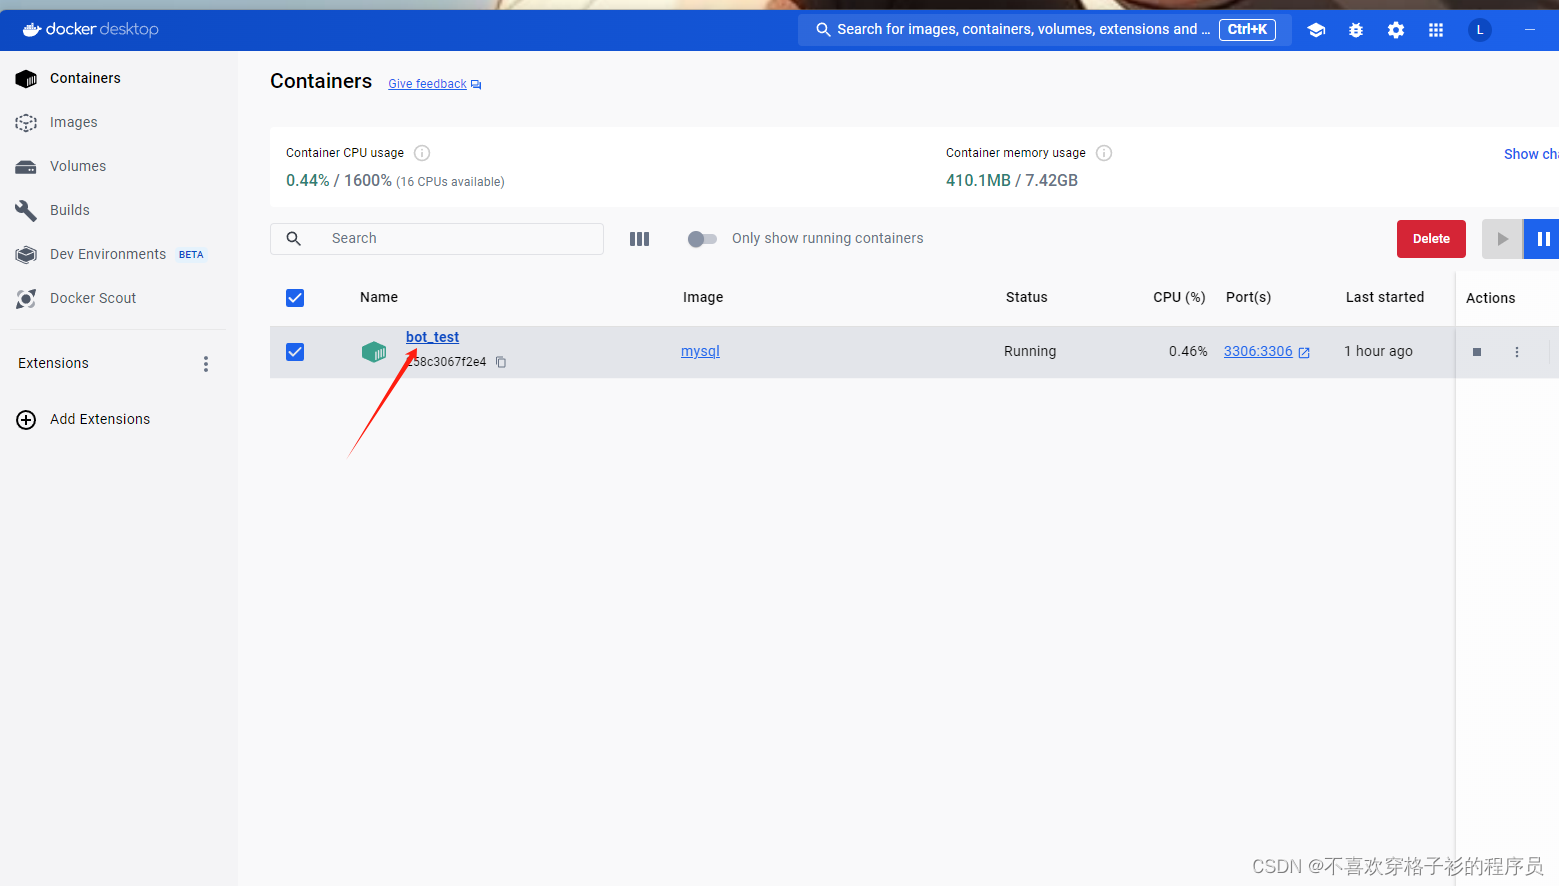
Task: Click the global search bar in header
Action: pyautogui.click(x=1045, y=29)
